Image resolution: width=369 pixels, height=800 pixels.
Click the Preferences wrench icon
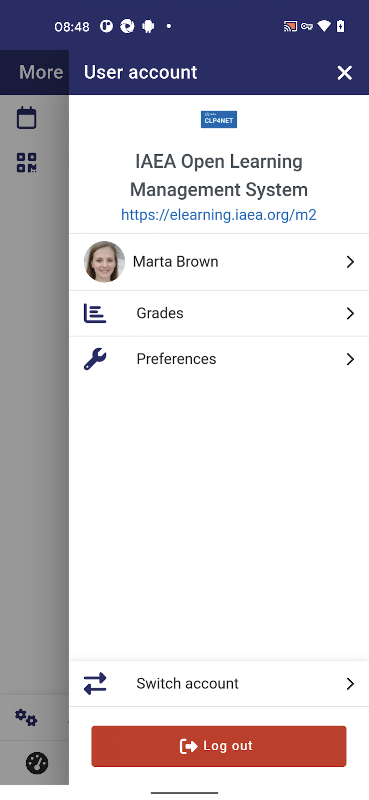[95, 359]
